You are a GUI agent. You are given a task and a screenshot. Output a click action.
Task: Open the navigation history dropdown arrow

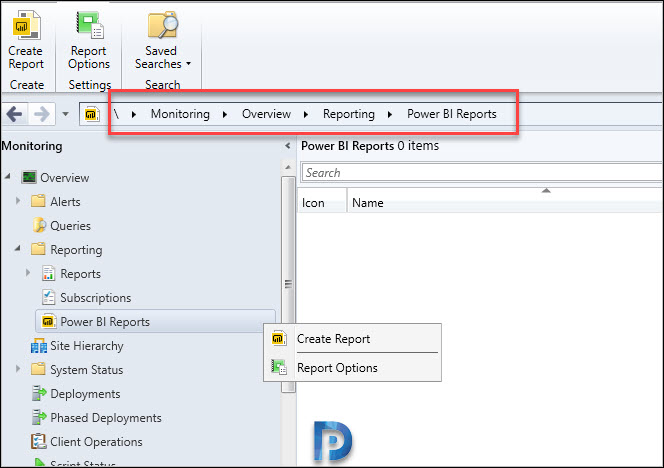tap(65, 114)
